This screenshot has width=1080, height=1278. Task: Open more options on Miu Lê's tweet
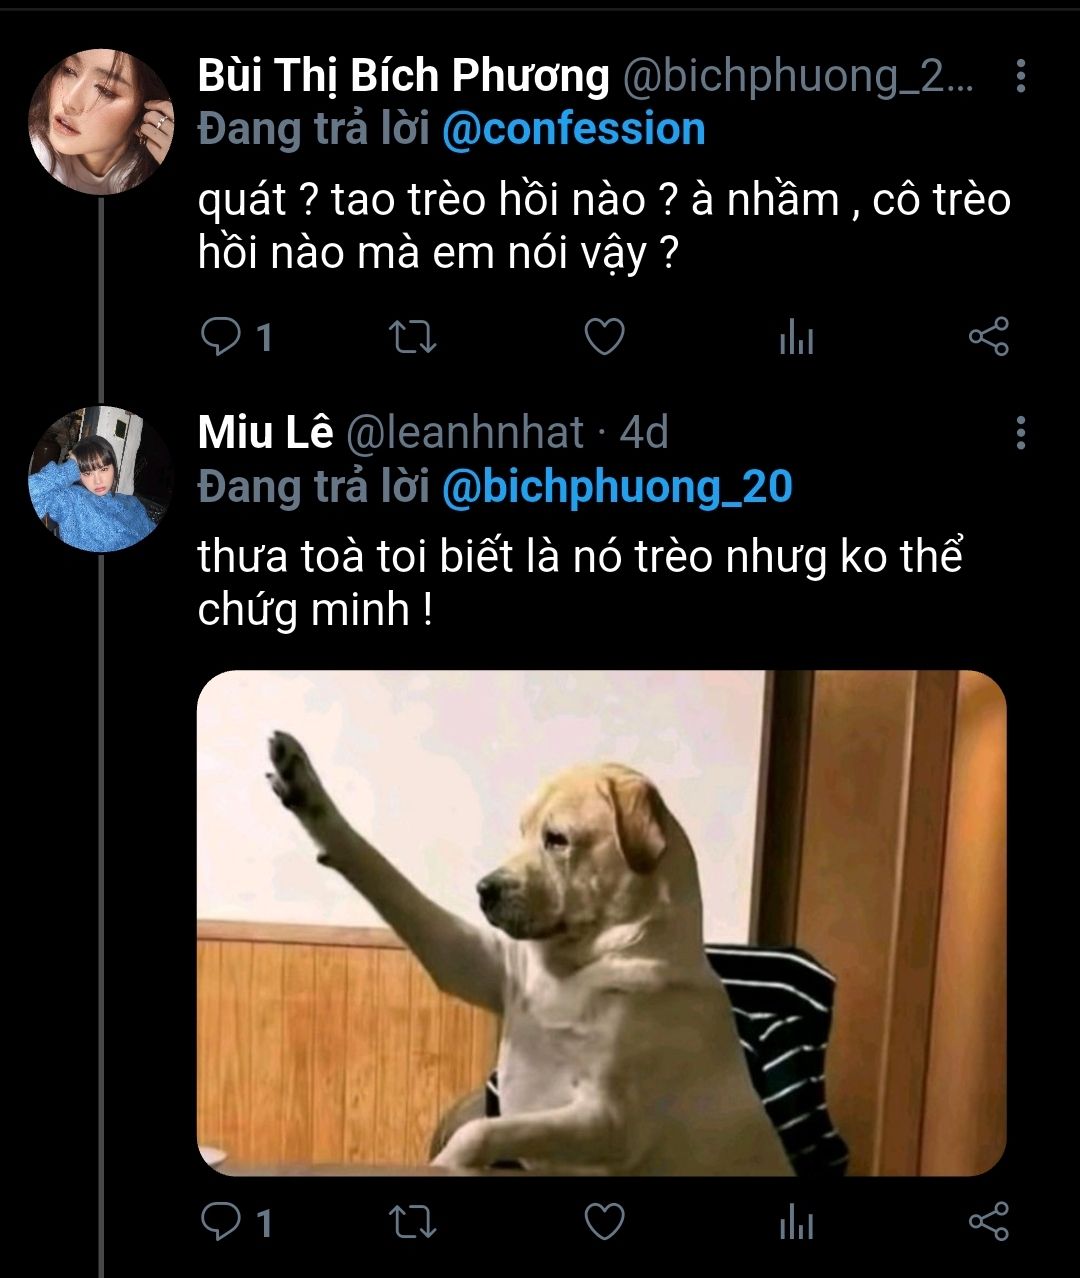pyautogui.click(x=1020, y=432)
